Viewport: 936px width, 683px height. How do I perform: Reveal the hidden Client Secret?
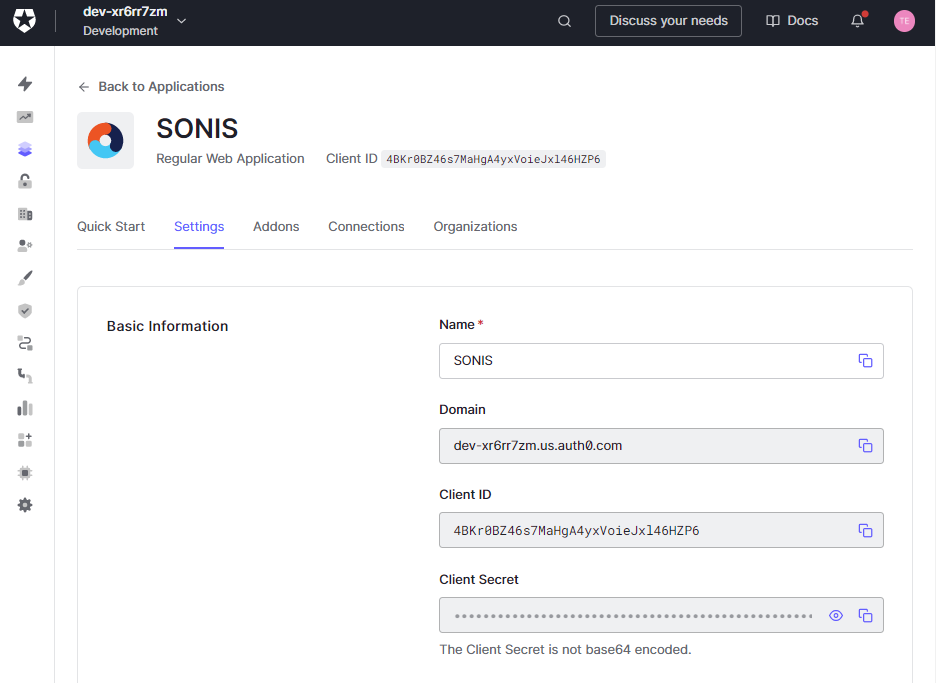point(835,615)
